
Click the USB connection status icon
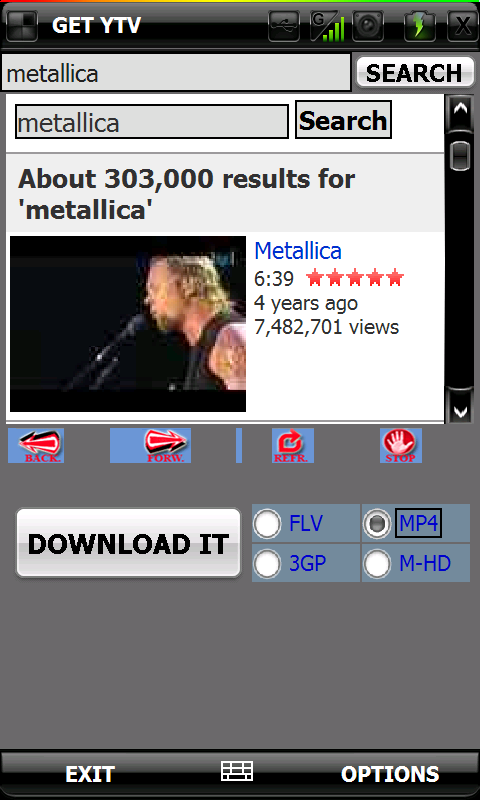coord(284,26)
